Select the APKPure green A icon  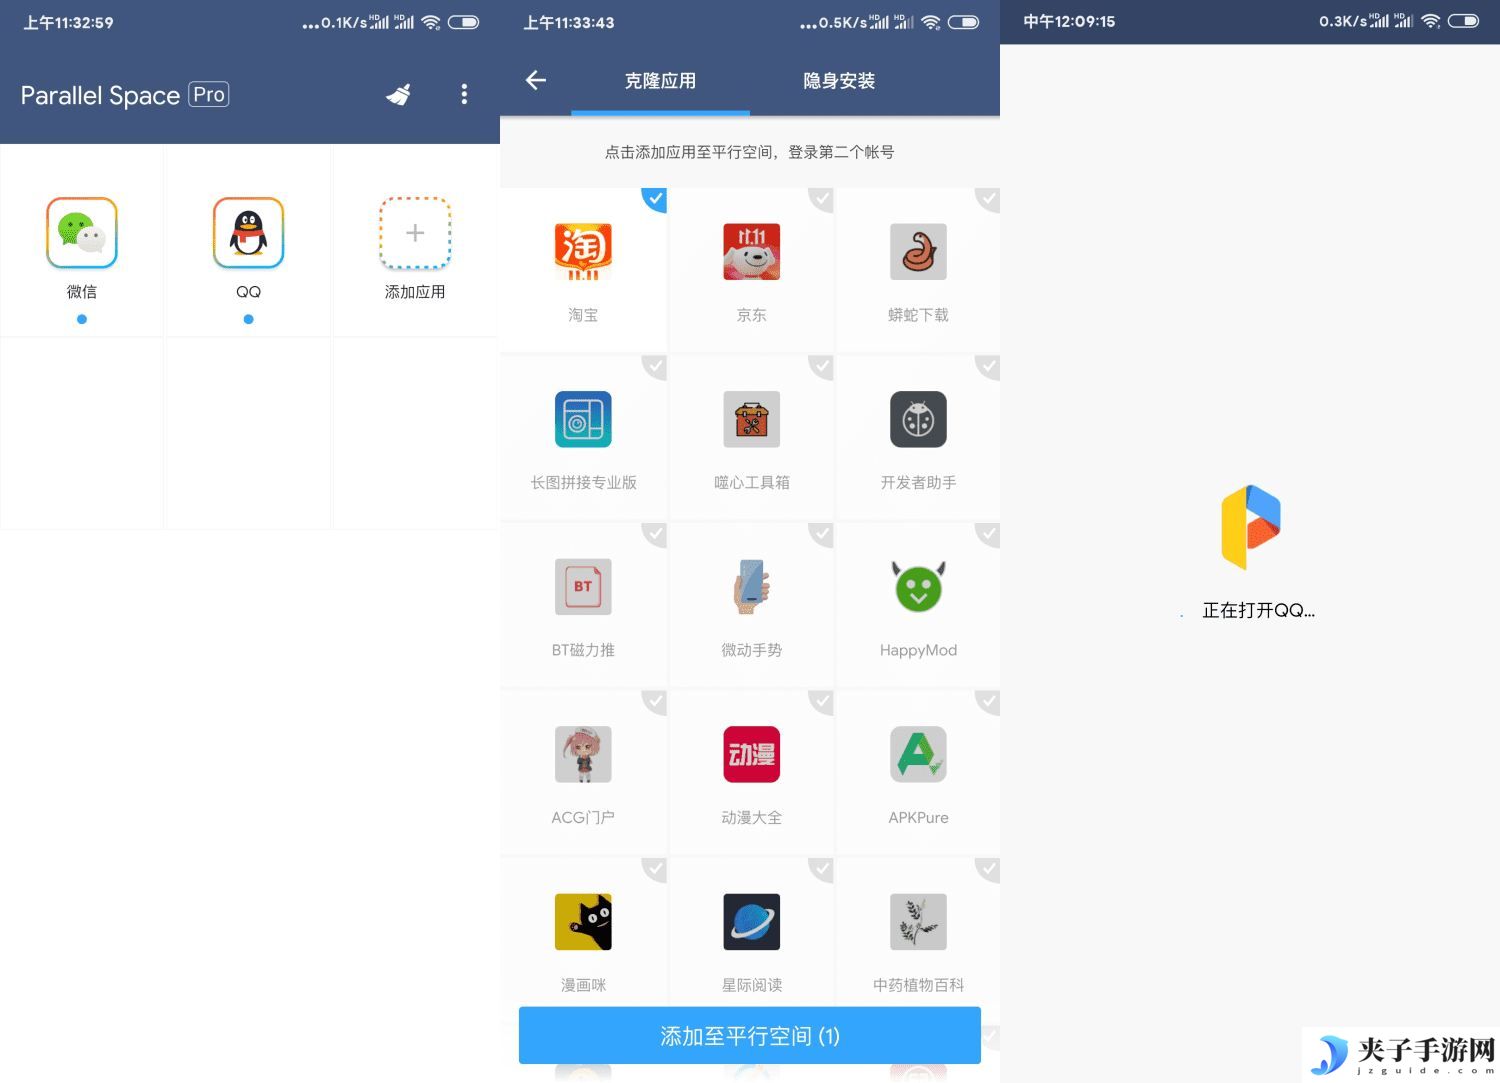tap(918, 754)
